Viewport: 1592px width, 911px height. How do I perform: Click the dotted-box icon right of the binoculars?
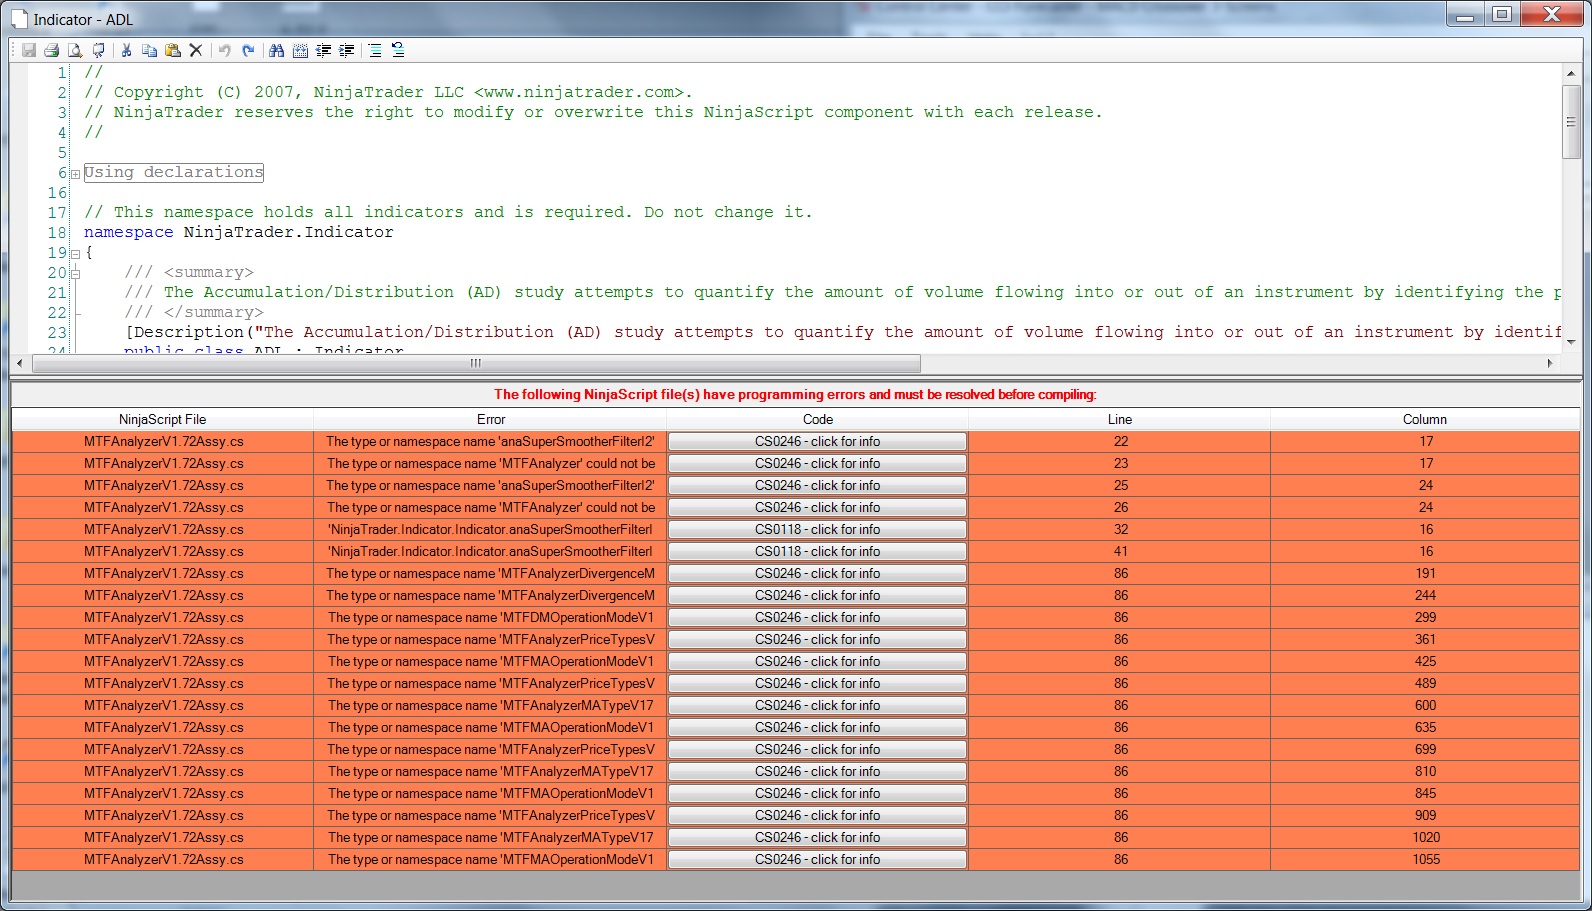(x=300, y=50)
